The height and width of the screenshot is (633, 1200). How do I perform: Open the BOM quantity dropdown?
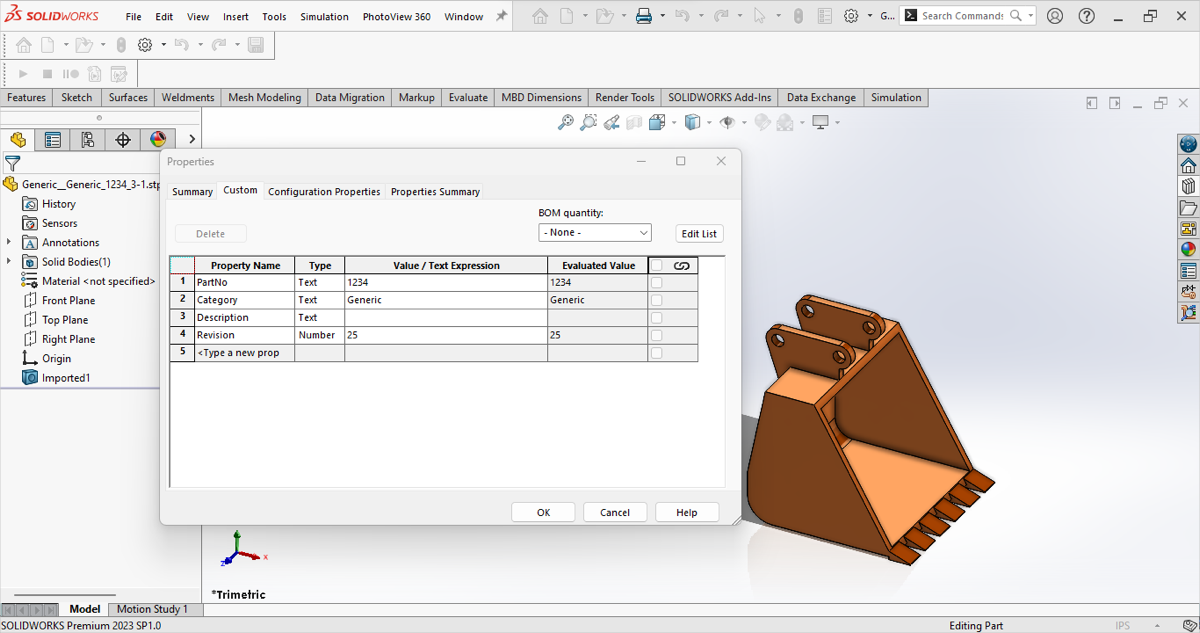tap(595, 232)
